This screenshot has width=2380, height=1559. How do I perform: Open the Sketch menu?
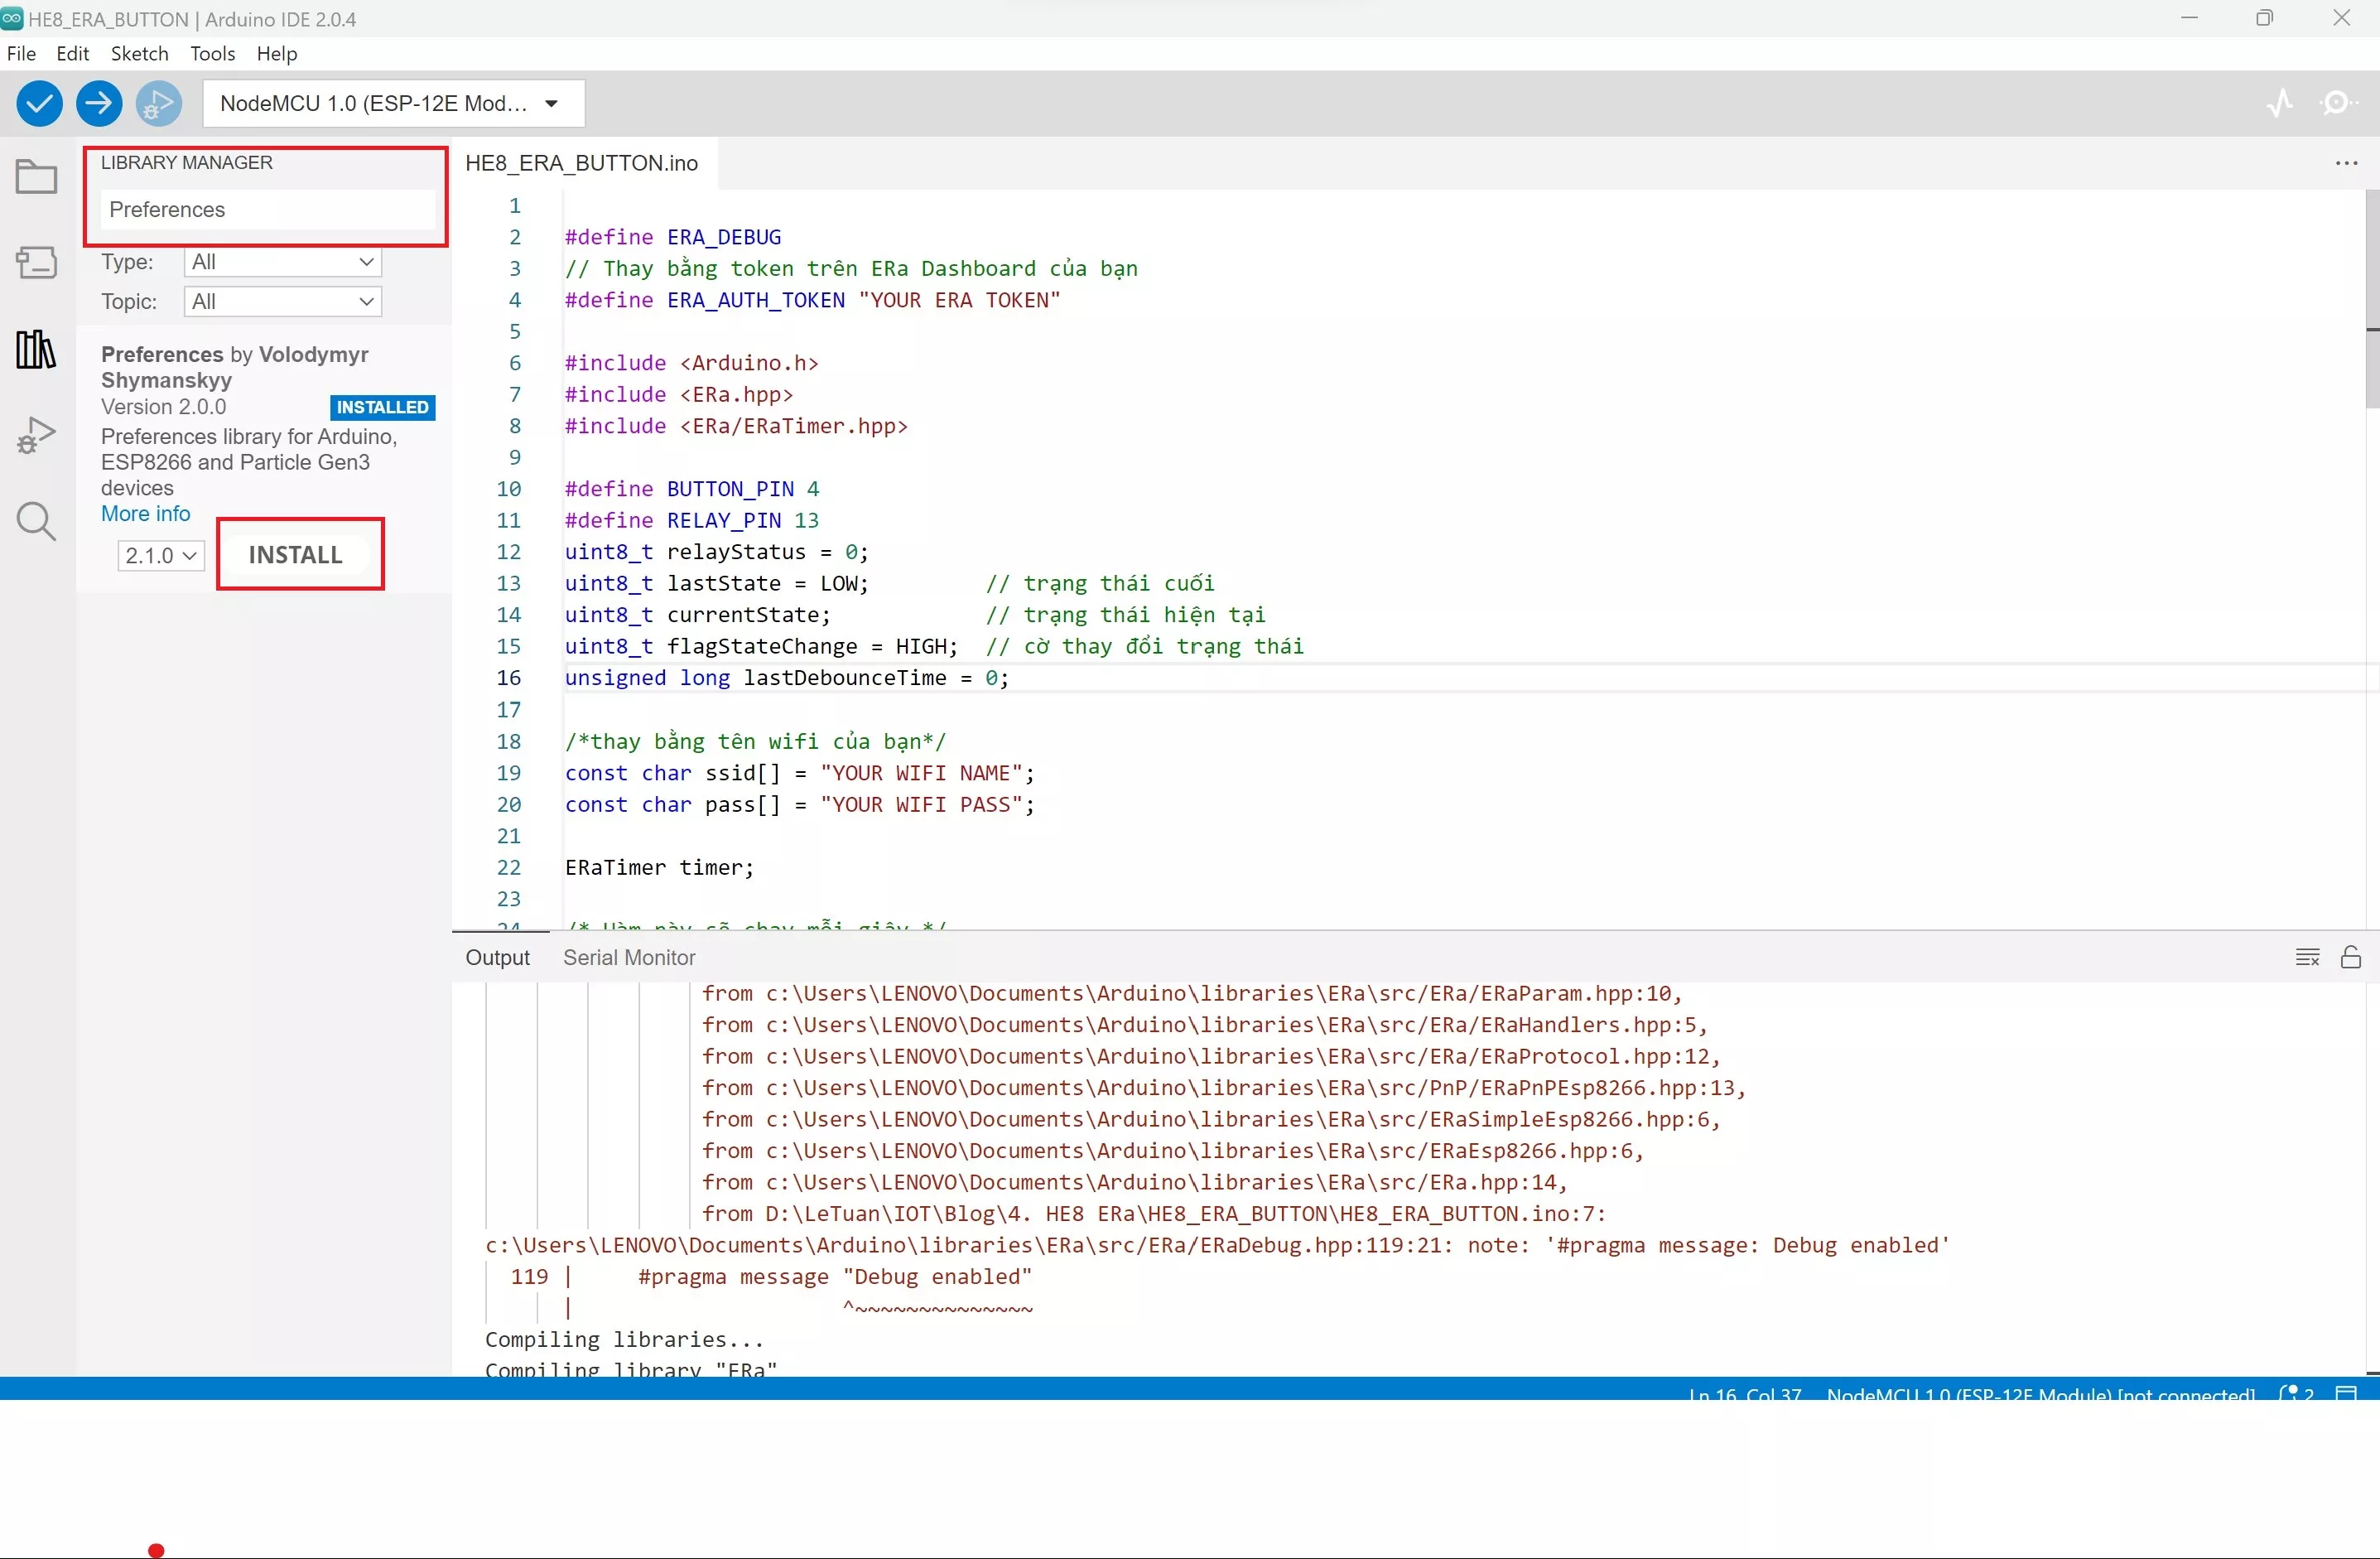click(139, 53)
